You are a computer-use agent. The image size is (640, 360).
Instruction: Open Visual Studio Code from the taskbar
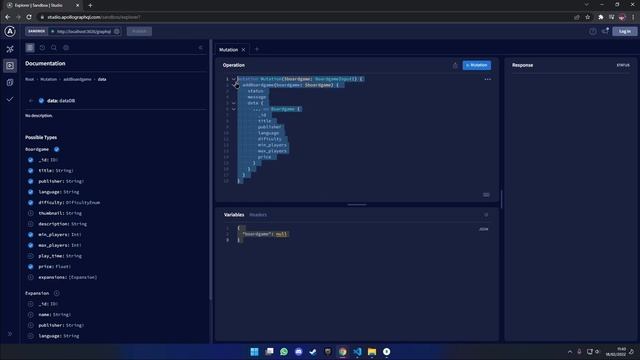pos(357,351)
